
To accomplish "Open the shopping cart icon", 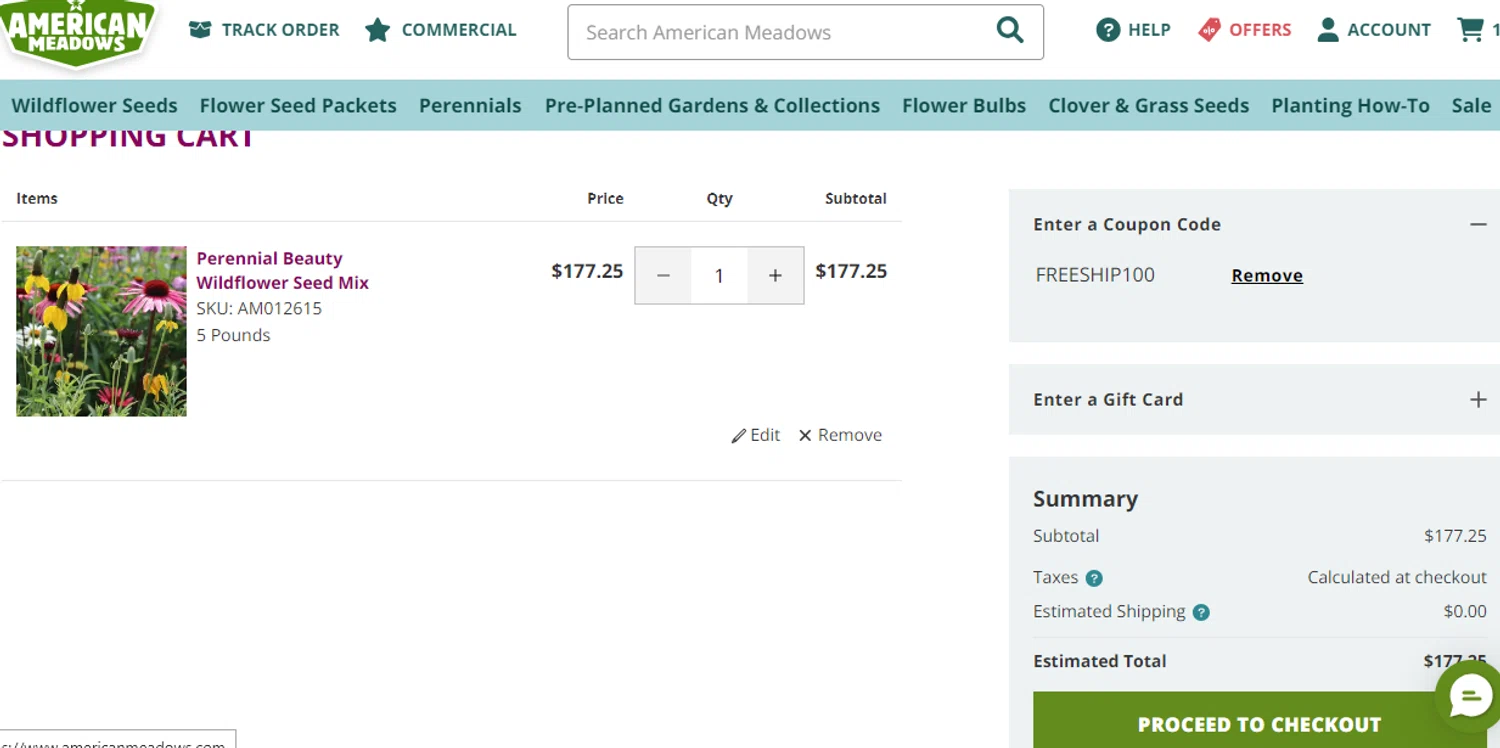I will pos(1470,29).
